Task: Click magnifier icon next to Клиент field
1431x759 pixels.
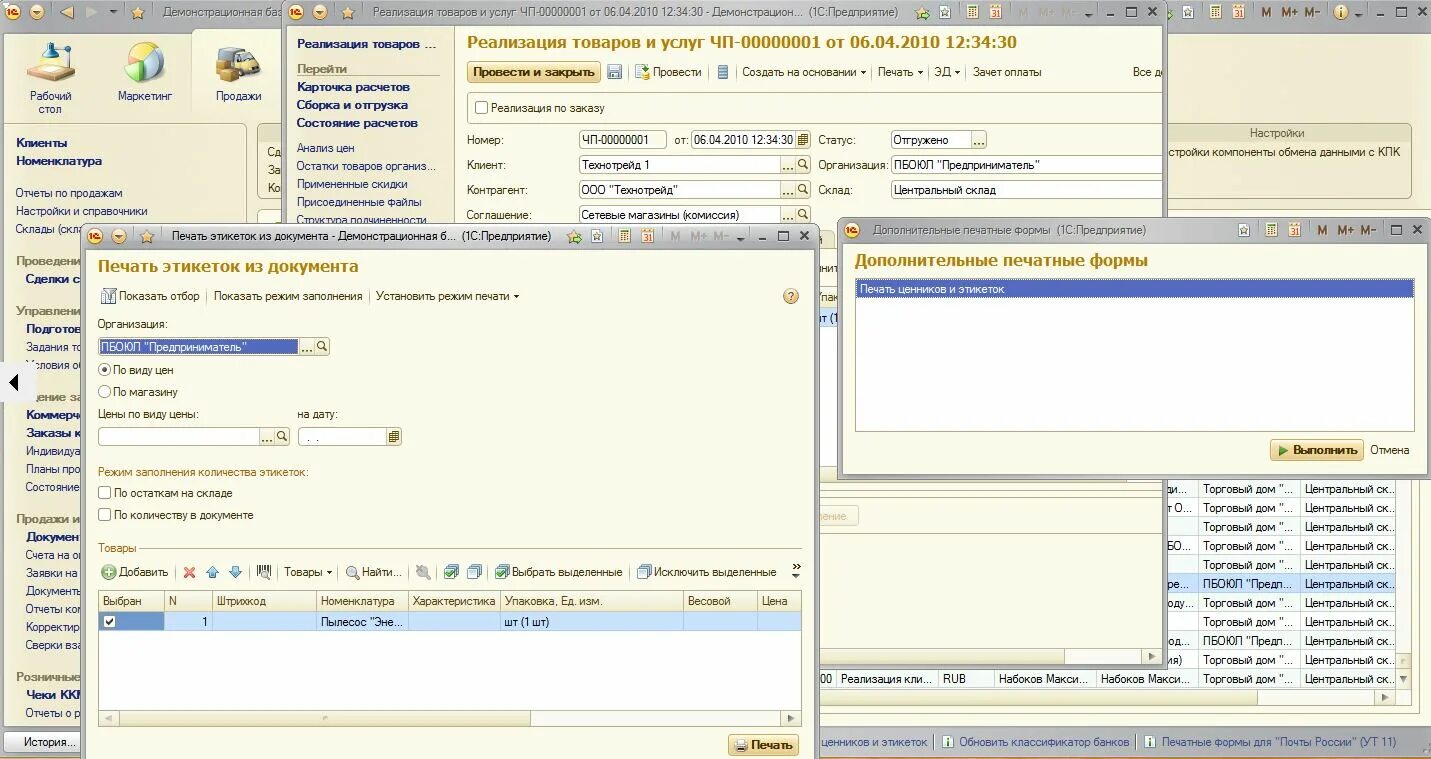Action: pos(802,165)
